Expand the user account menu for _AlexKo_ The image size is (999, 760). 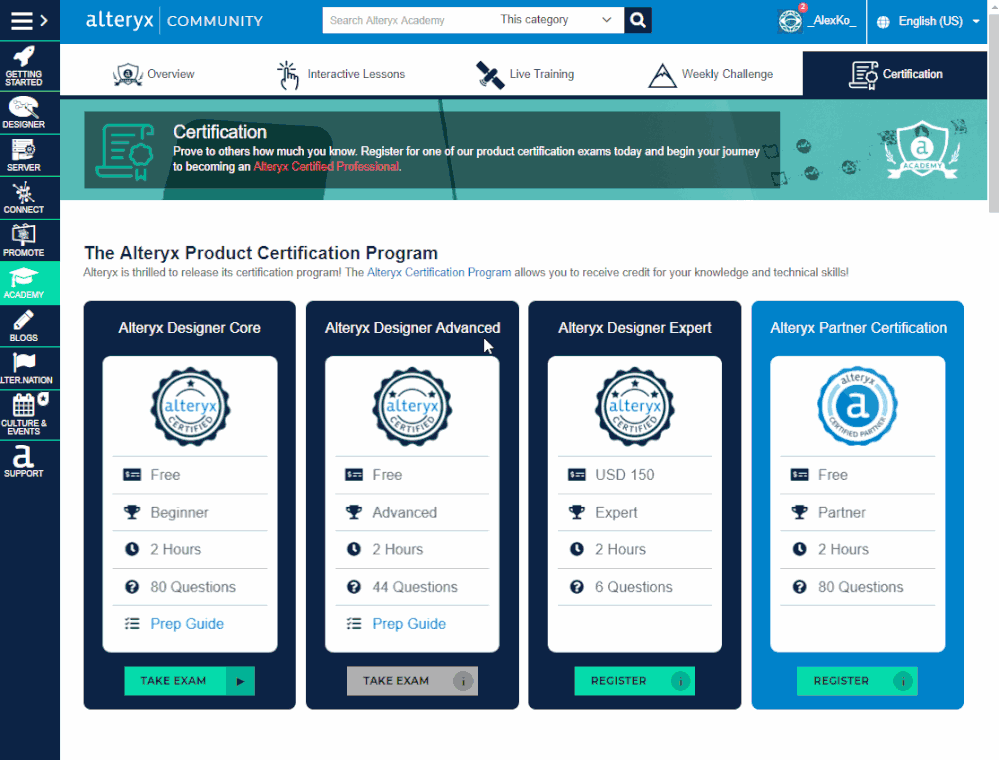[x=830, y=19]
